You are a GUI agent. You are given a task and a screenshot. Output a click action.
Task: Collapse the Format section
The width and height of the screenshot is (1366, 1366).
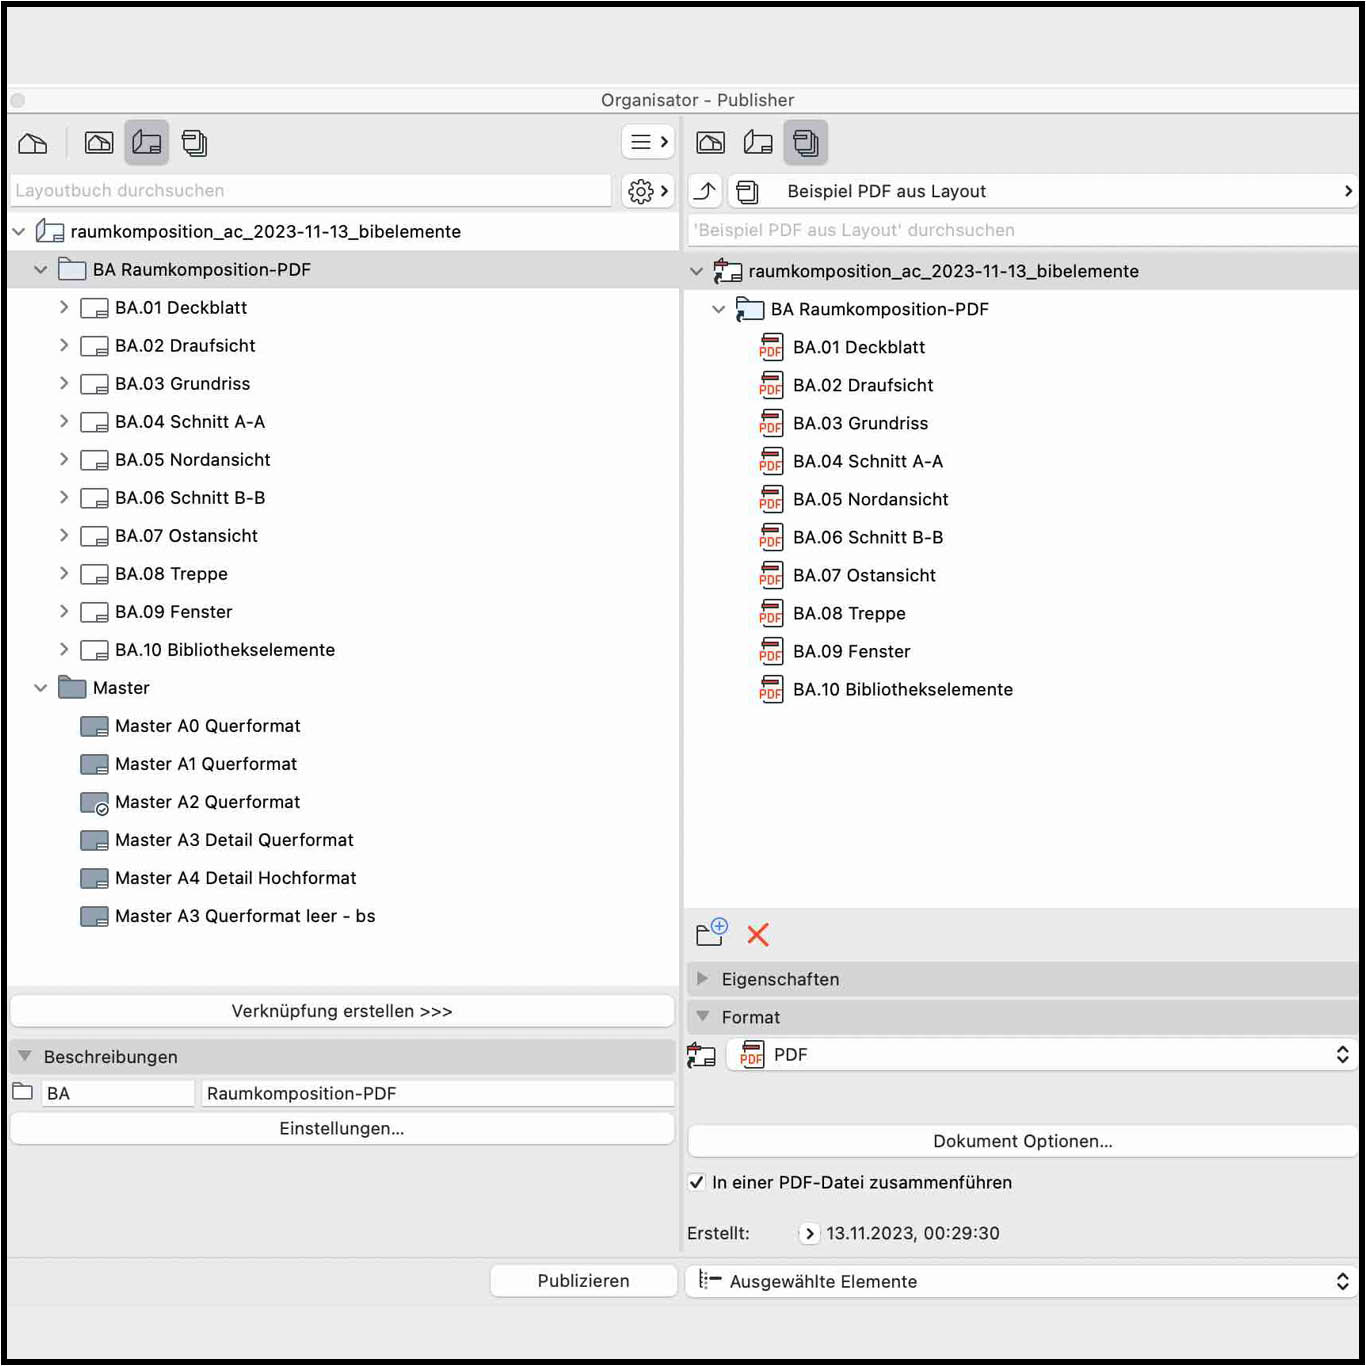(x=702, y=1016)
